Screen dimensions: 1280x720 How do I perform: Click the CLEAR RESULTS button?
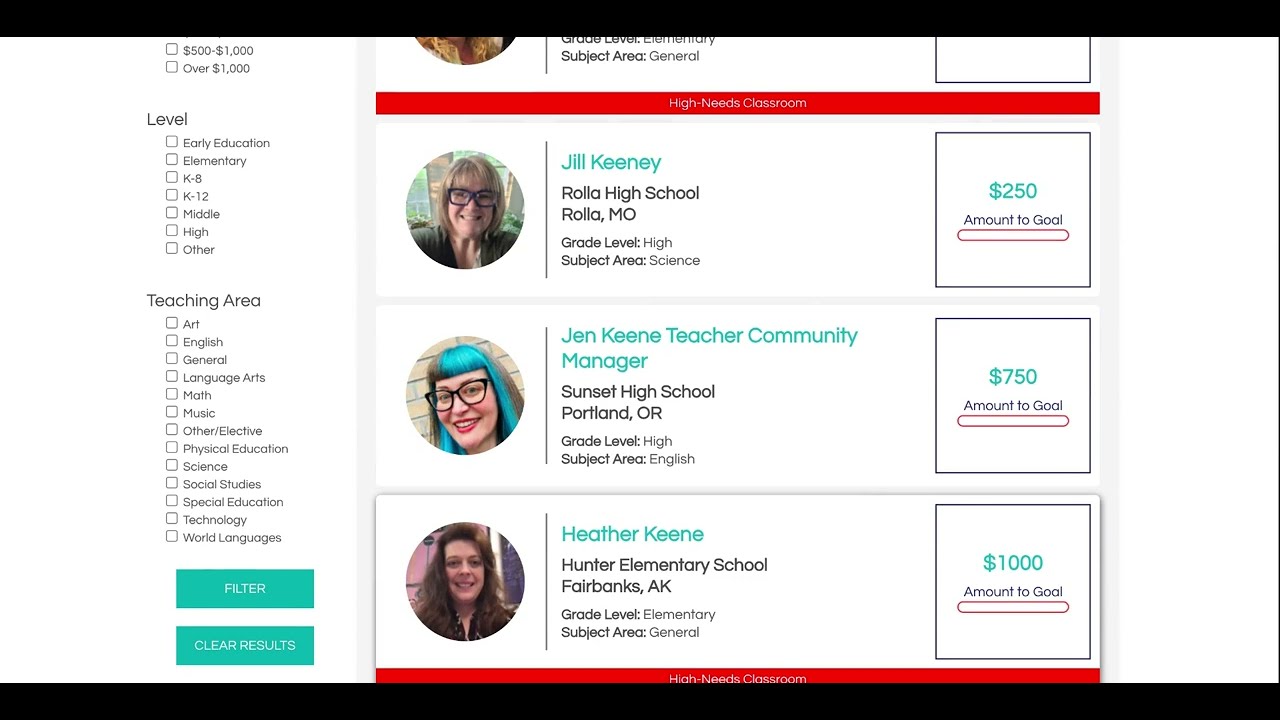(245, 645)
